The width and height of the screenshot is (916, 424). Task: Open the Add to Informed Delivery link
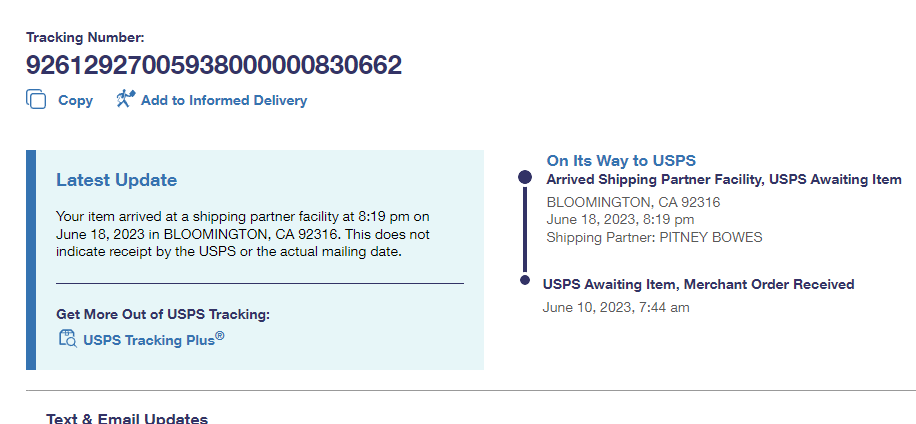point(223,100)
